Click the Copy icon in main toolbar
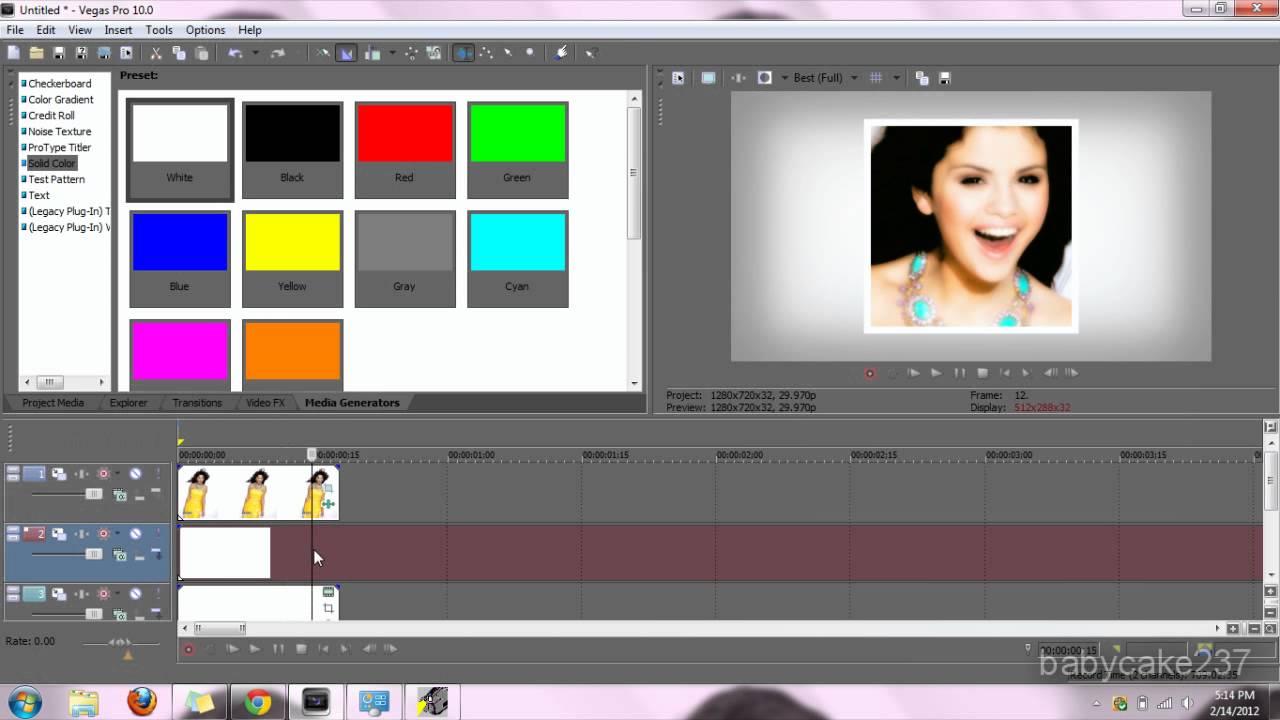1280x720 pixels. click(179, 53)
